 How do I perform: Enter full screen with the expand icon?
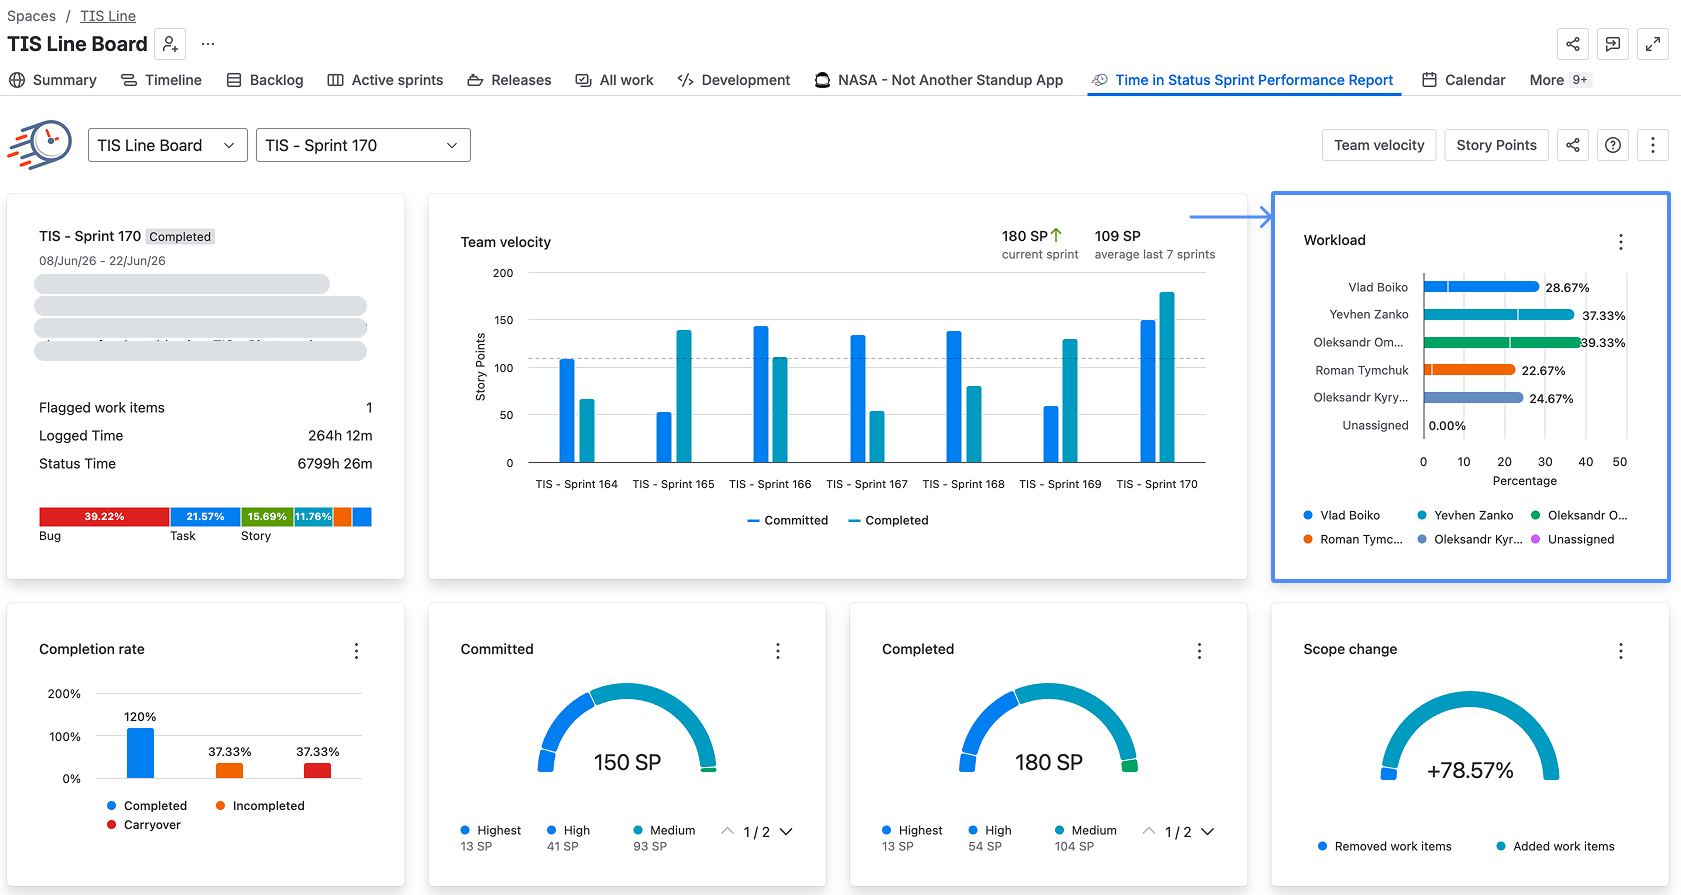pos(1653,44)
